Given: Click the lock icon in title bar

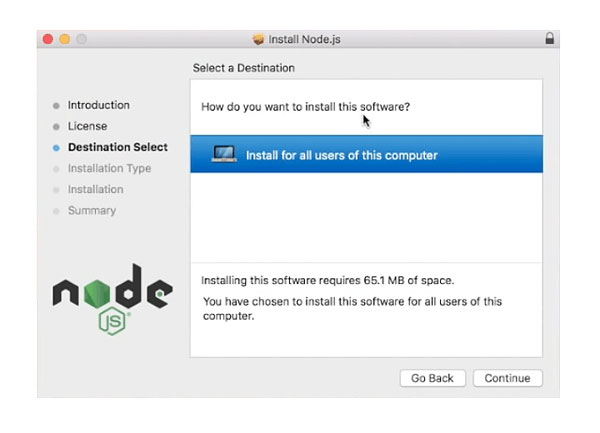Looking at the screenshot, I should (x=549, y=39).
